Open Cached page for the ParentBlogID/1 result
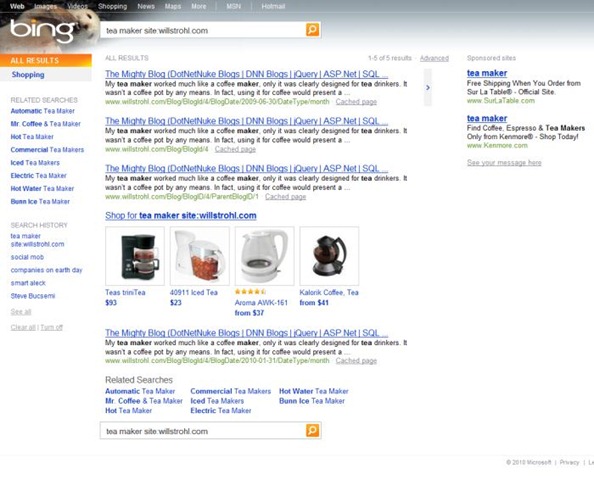 286,197
